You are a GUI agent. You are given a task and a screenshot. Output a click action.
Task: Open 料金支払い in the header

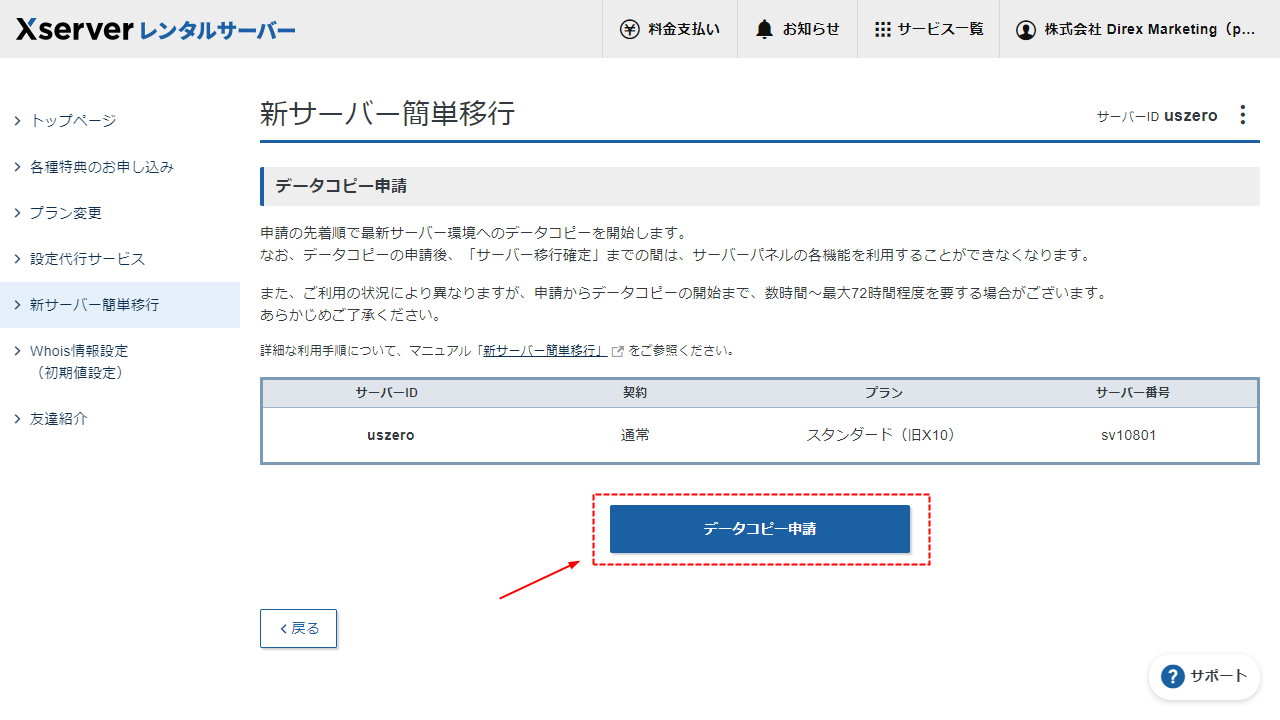pos(670,29)
